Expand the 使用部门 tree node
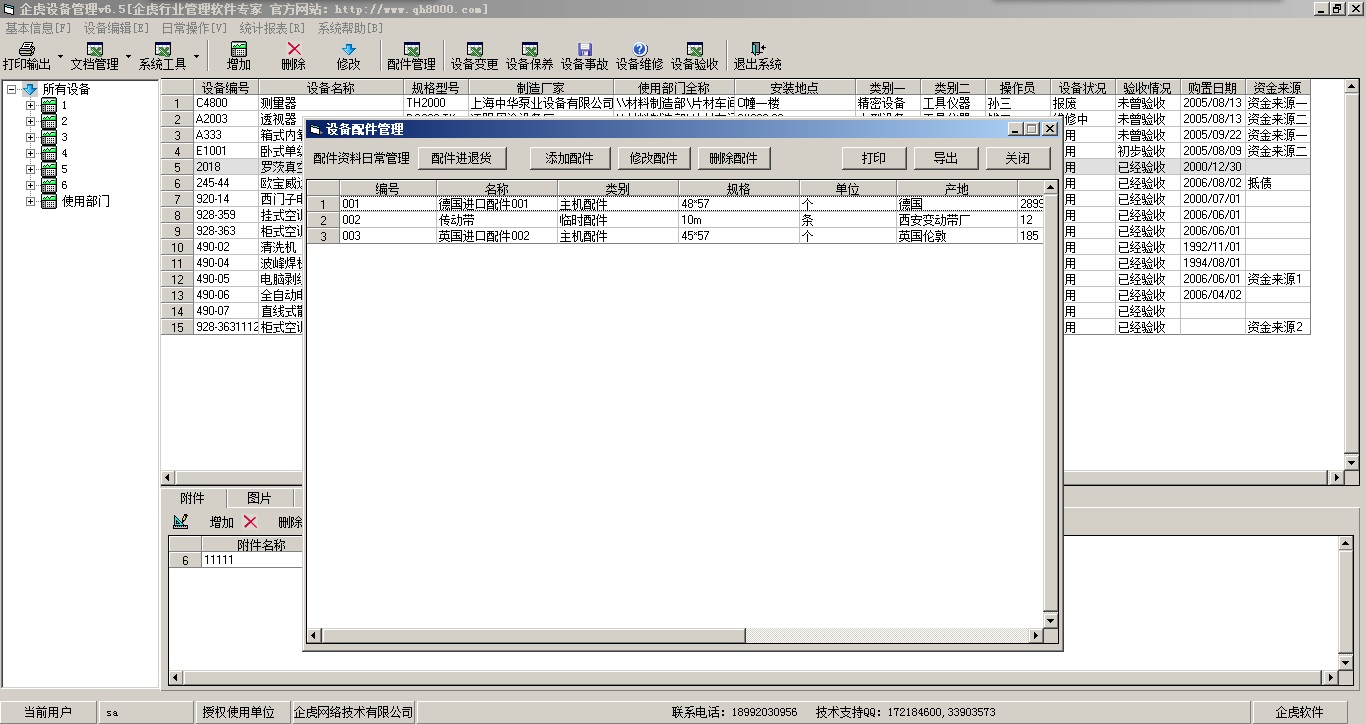This screenshot has width=1366, height=724. (30, 201)
